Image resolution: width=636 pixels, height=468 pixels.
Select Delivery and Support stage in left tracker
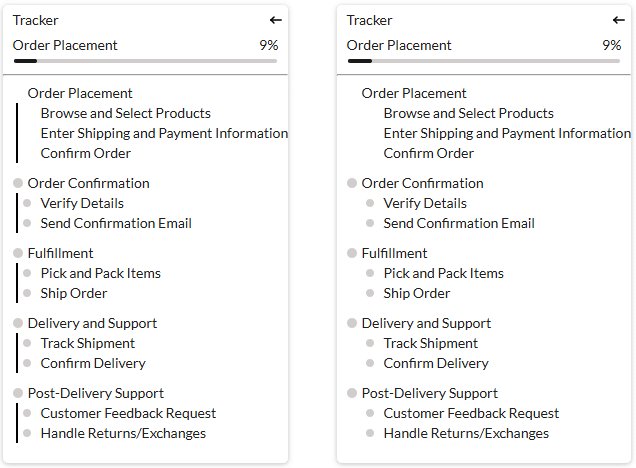coord(92,323)
